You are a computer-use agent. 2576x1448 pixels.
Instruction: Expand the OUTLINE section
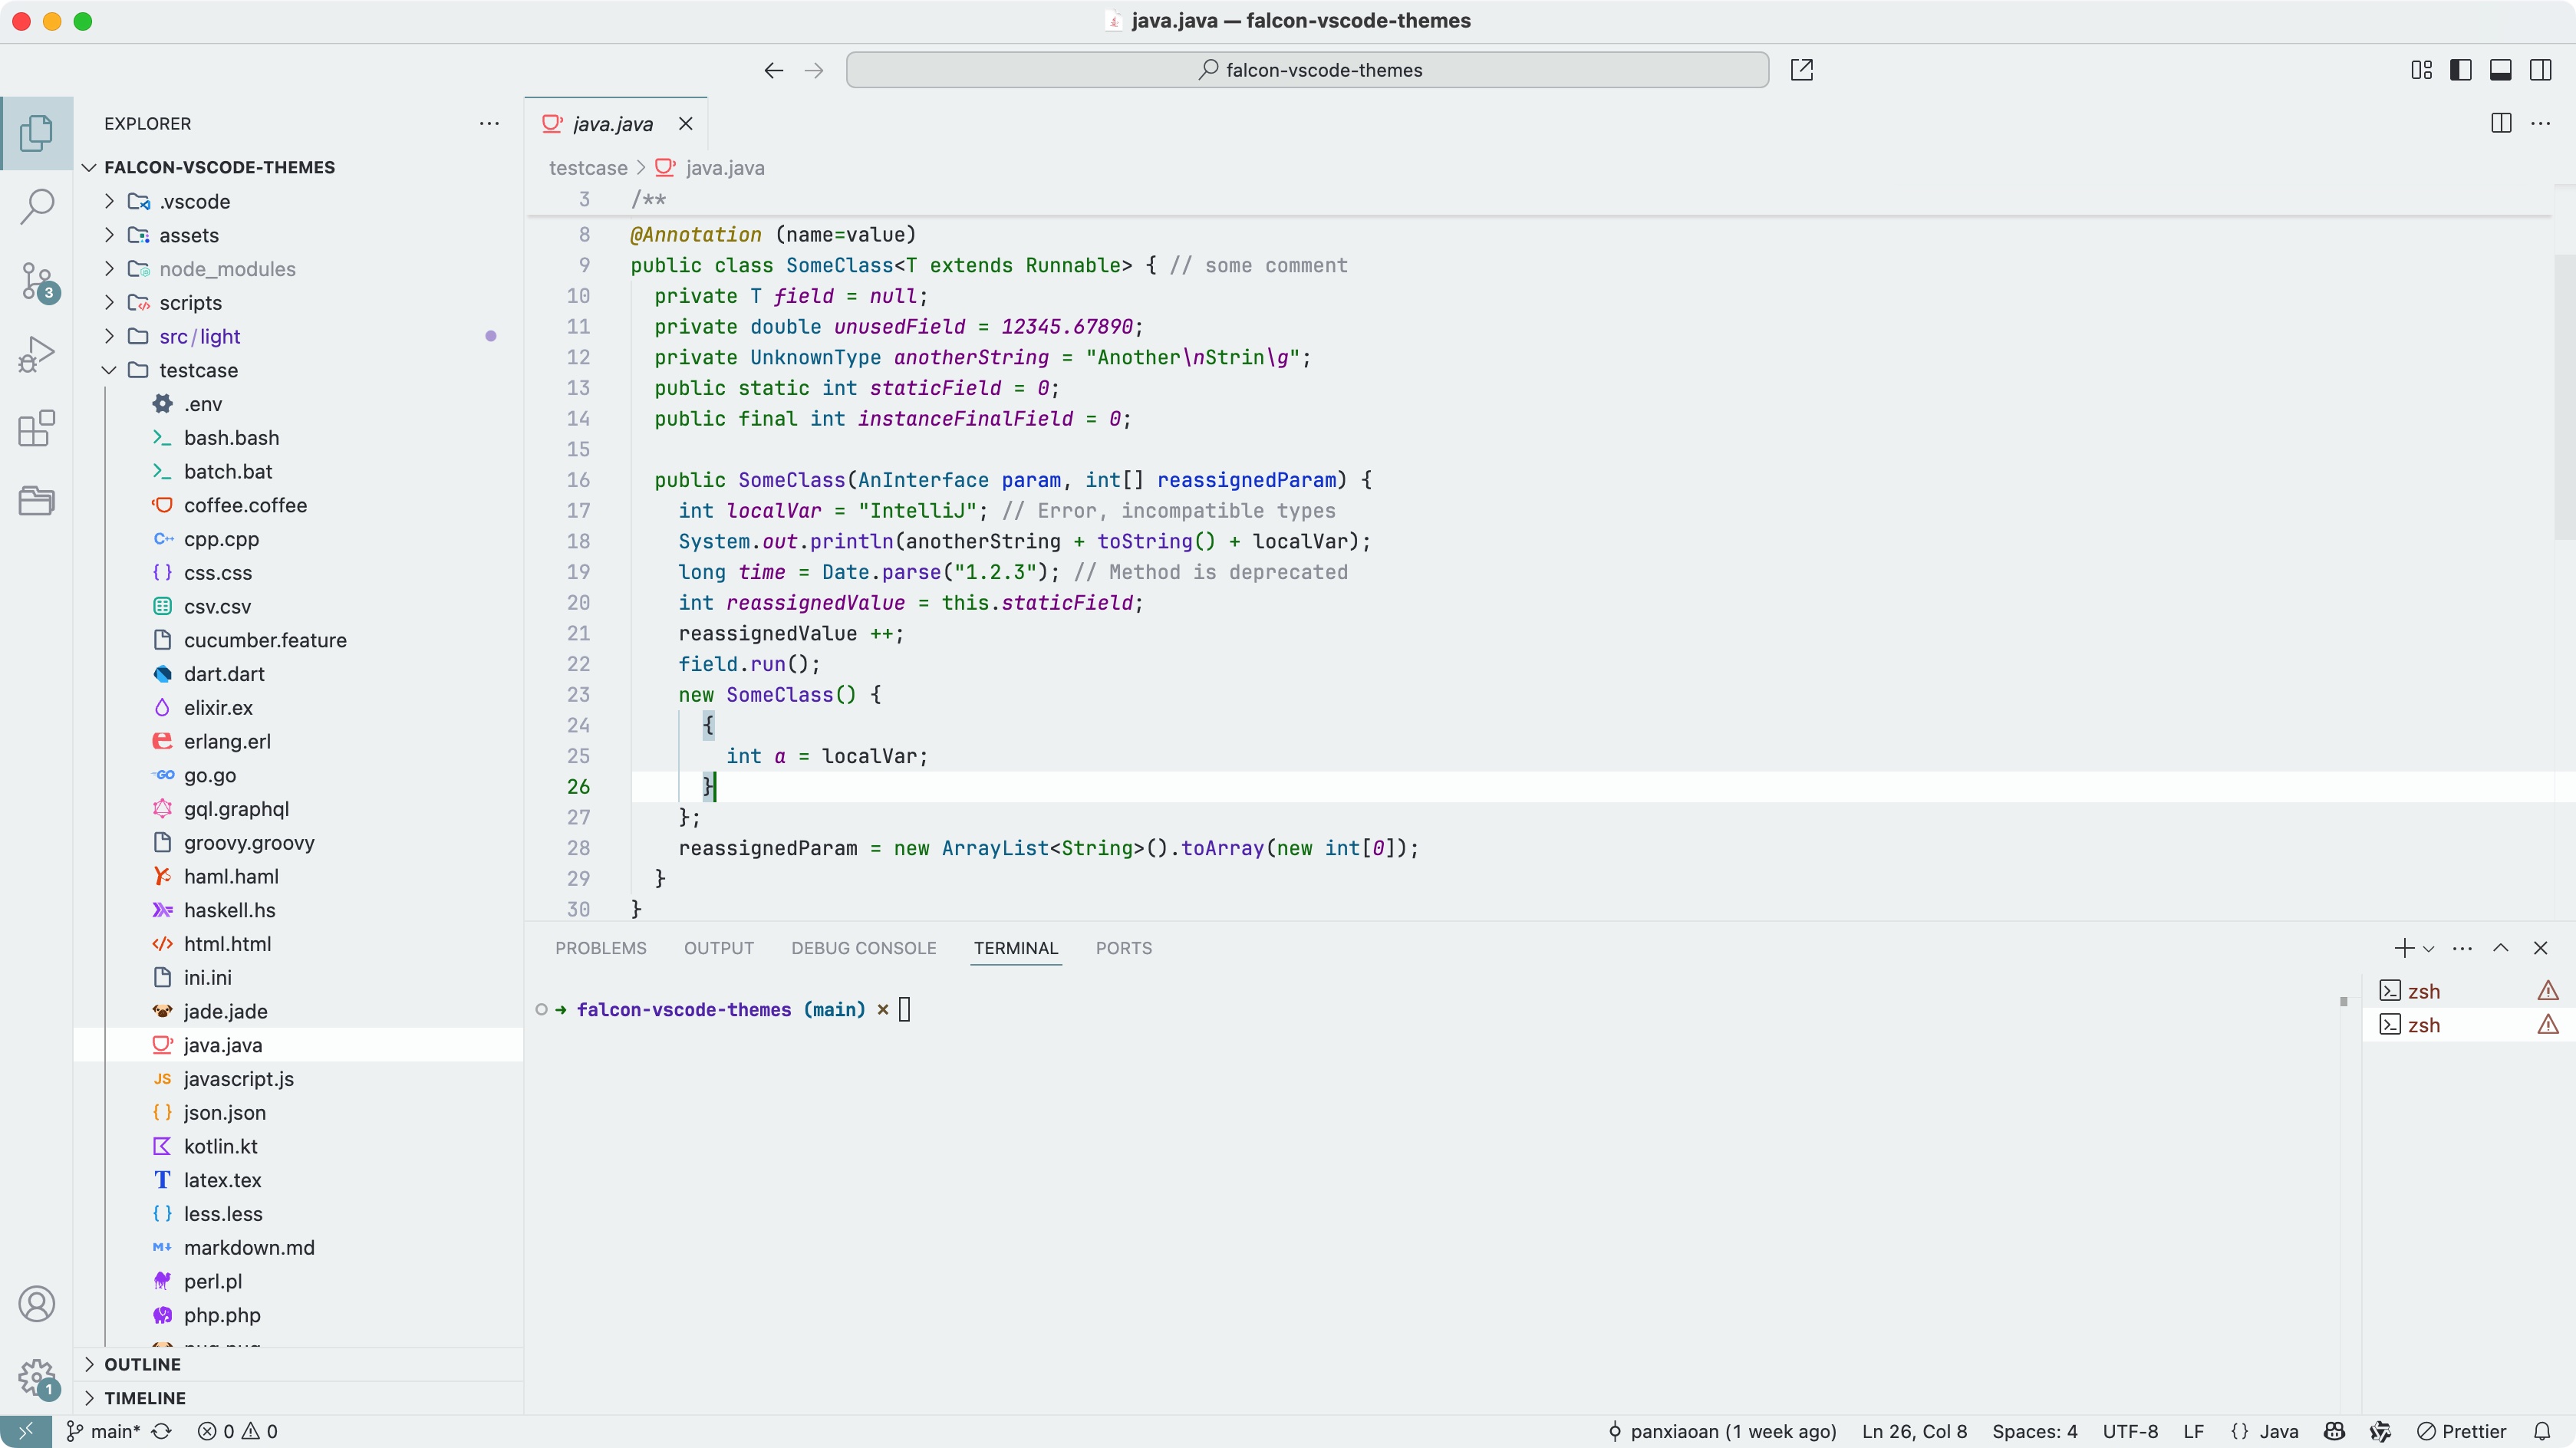click(142, 1364)
